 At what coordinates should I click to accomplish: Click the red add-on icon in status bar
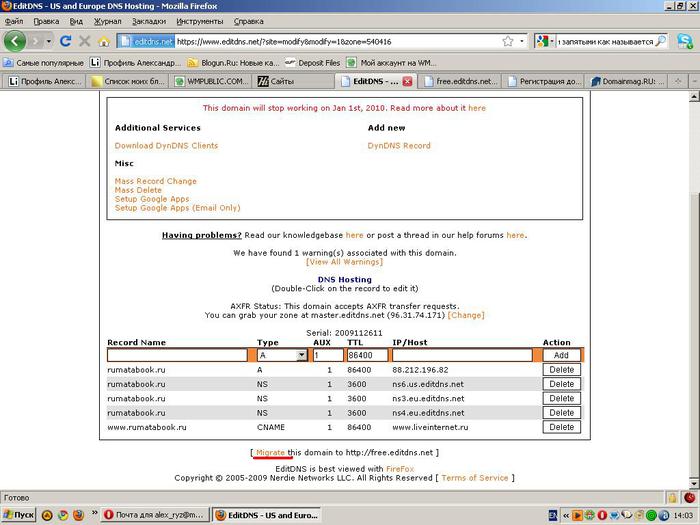[x=689, y=497]
